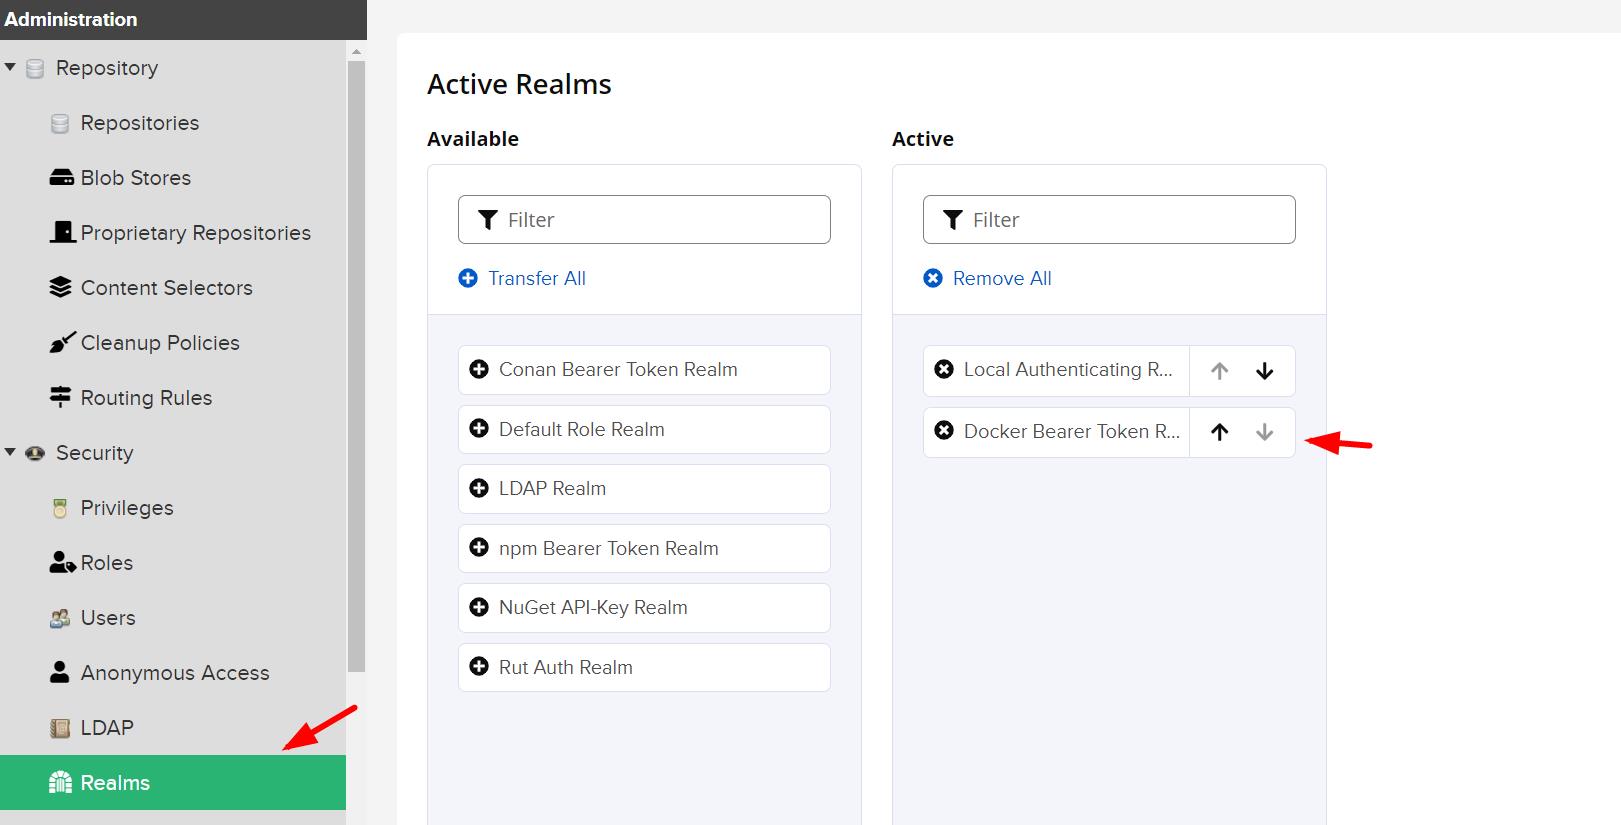Add LDAP Realm via plus icon
The width and height of the screenshot is (1621, 825).
479,488
